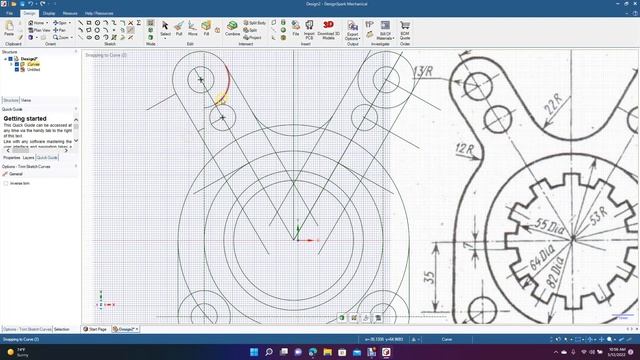Open Windows Start button on taskbar
Viewport: 640px width, 360px height.
coord(254,352)
